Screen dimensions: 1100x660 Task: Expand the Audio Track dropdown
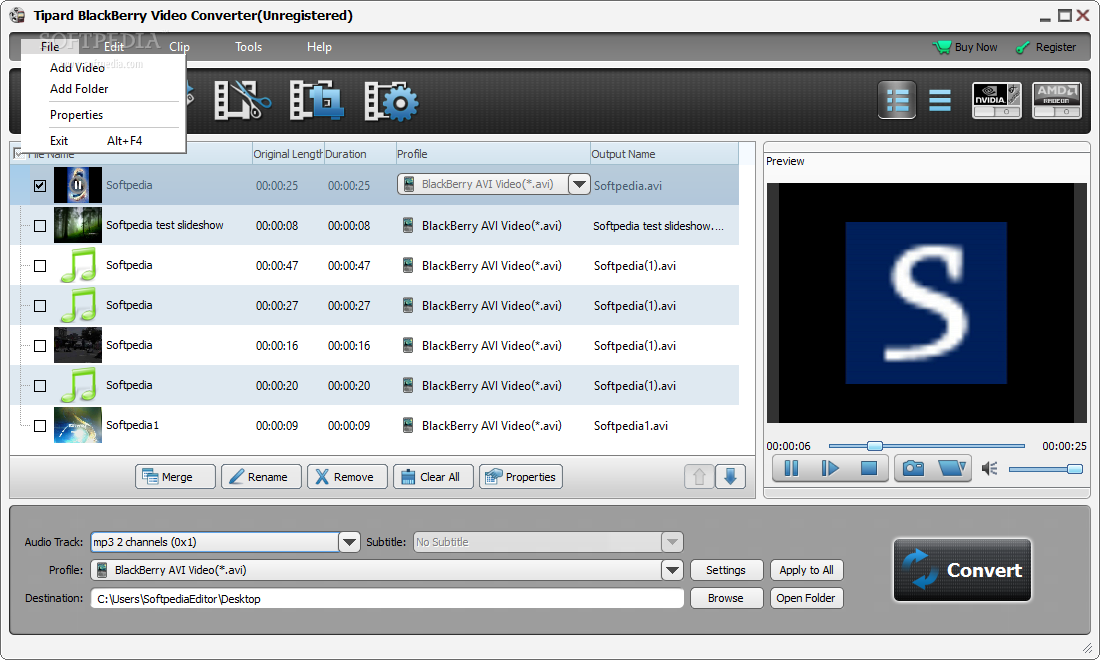349,542
